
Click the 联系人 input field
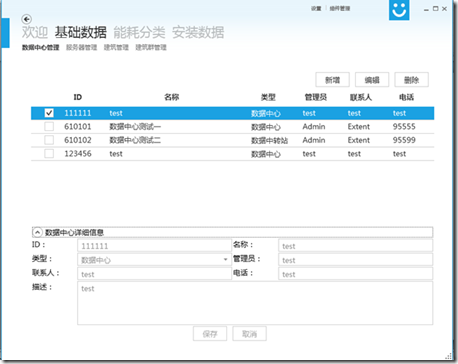(x=154, y=274)
